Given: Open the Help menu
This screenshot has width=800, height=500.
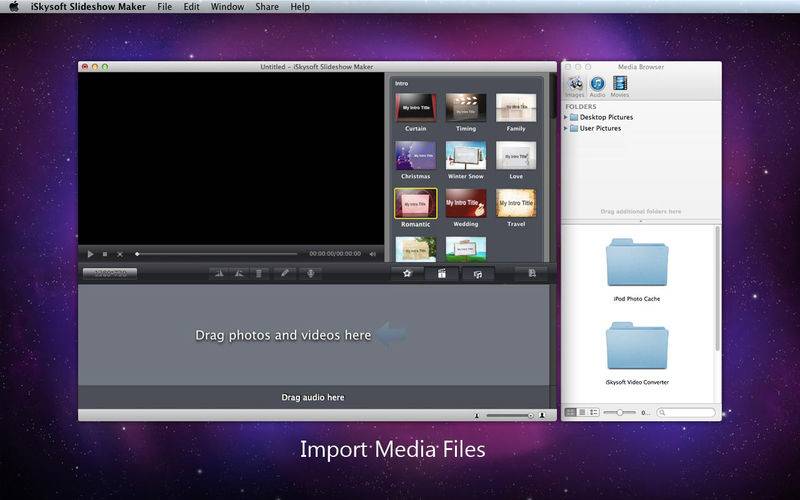Looking at the screenshot, I should [x=300, y=7].
